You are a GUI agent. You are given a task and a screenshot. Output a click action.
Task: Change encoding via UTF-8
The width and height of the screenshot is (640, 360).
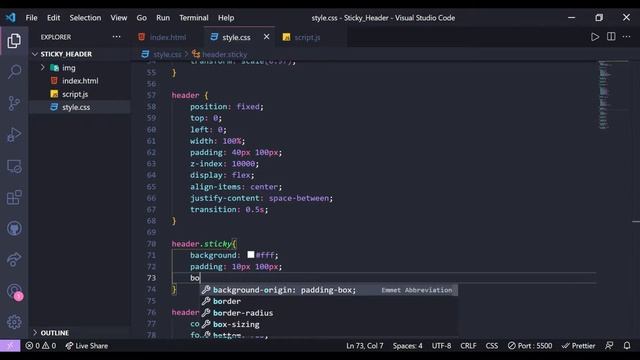pyautogui.click(x=441, y=346)
